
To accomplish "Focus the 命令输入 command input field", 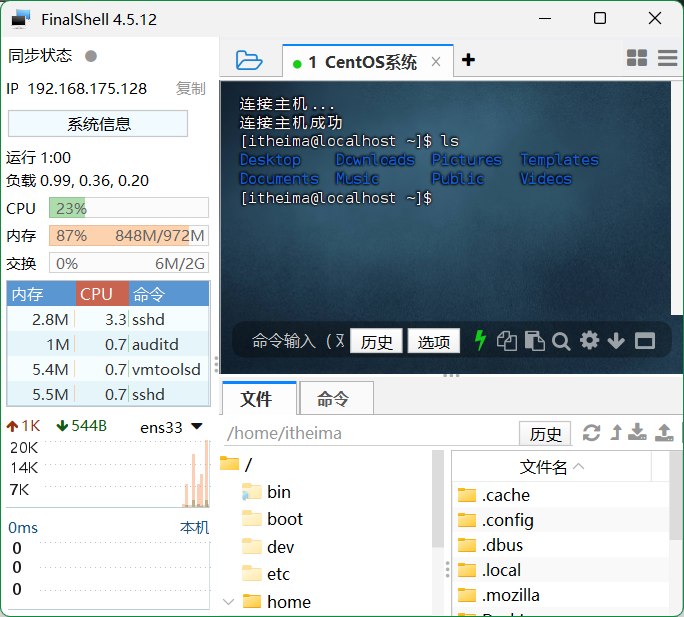I will click(298, 341).
